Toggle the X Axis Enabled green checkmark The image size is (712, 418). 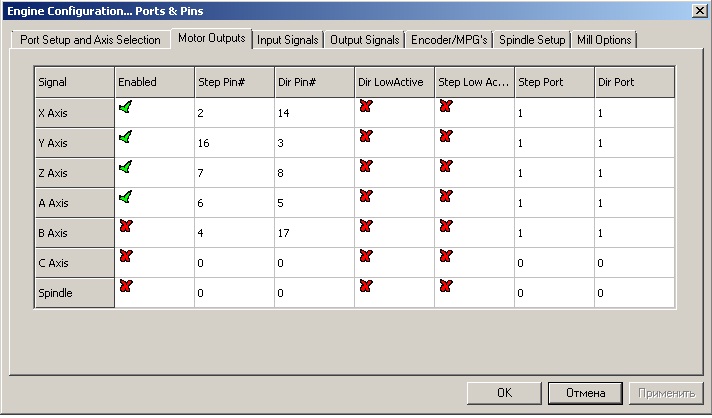tap(125, 106)
